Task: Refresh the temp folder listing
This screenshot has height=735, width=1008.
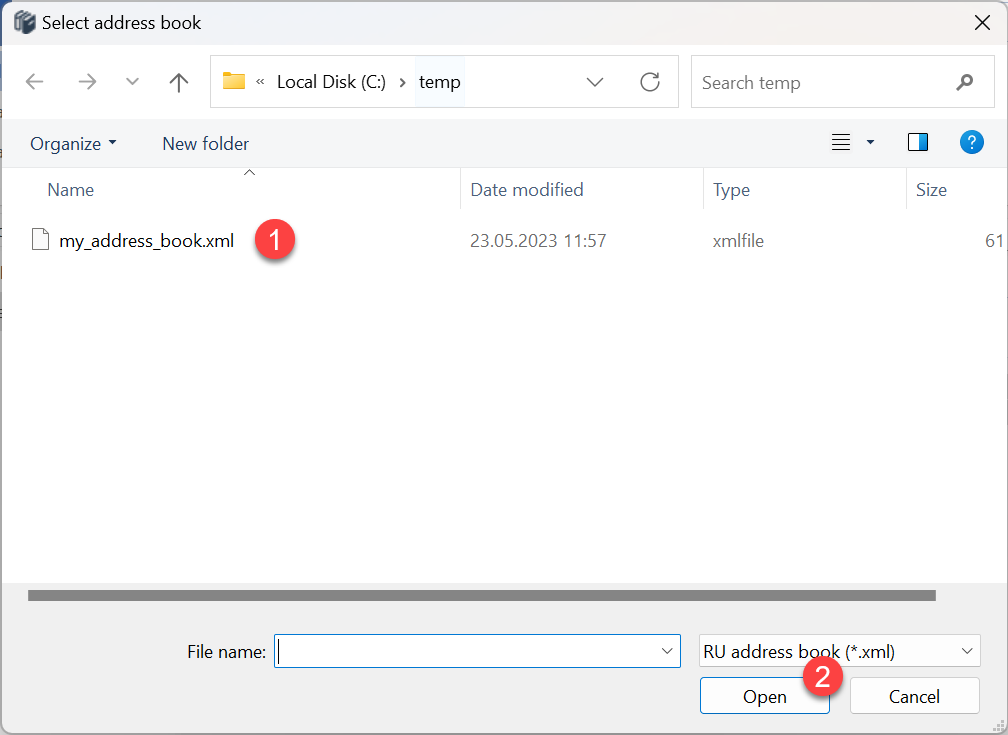Action: point(650,82)
